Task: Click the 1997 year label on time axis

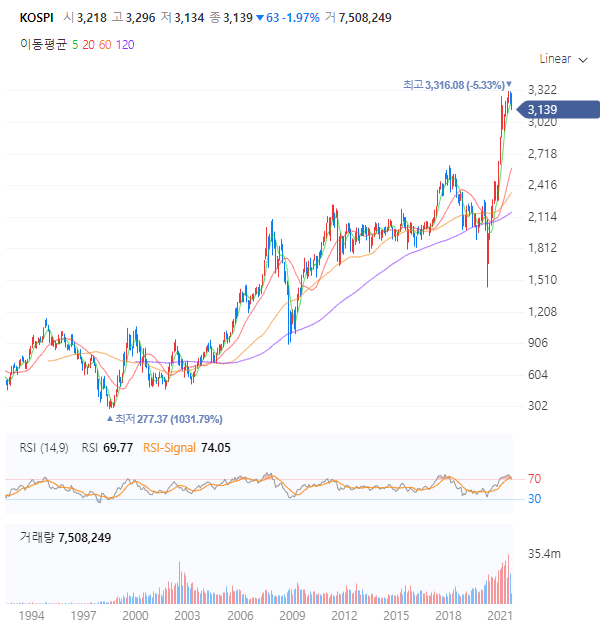Action: 83,616
